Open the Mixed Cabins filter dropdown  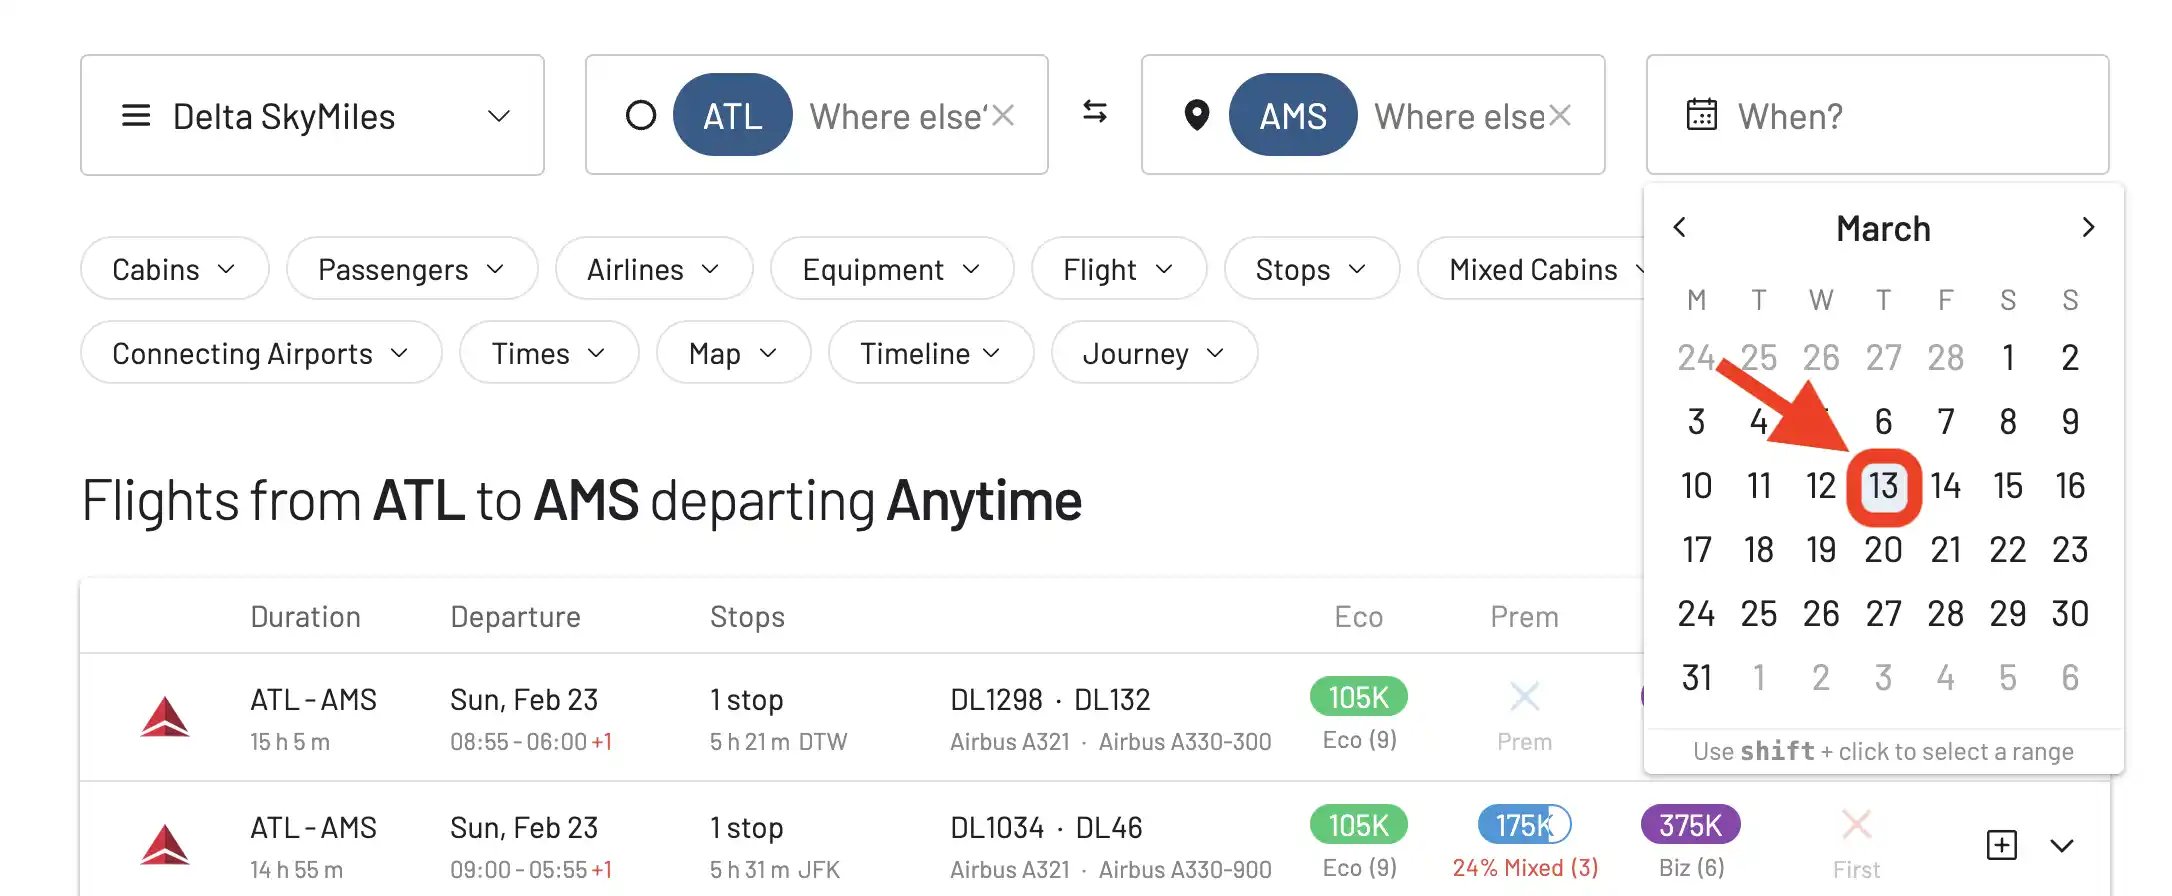pyautogui.click(x=1532, y=269)
